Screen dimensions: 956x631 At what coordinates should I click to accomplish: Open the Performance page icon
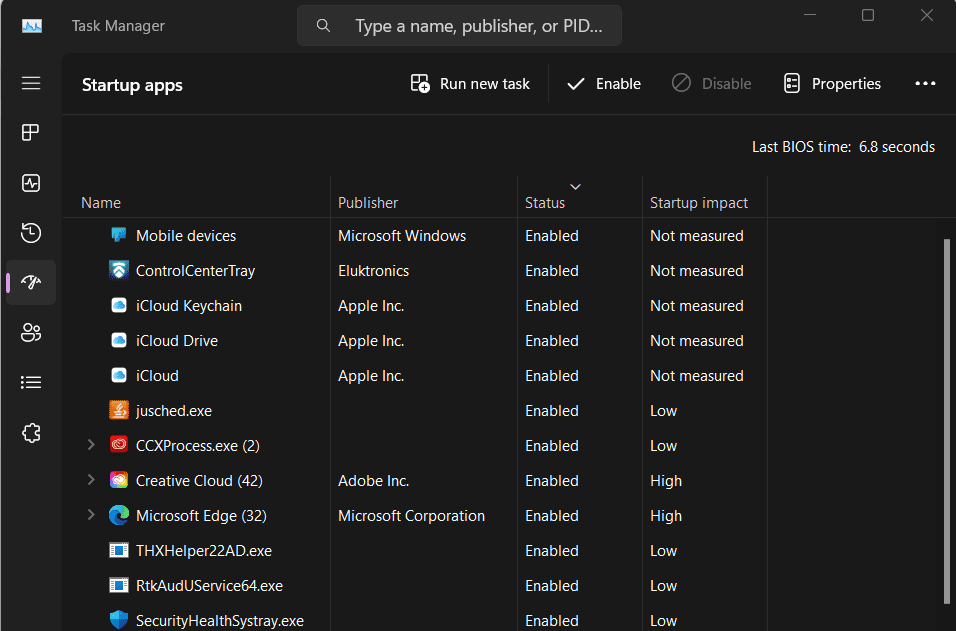pyautogui.click(x=30, y=183)
